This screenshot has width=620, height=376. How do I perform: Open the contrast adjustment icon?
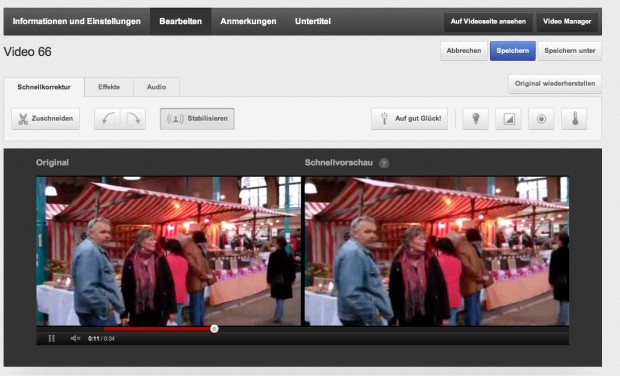click(508, 119)
